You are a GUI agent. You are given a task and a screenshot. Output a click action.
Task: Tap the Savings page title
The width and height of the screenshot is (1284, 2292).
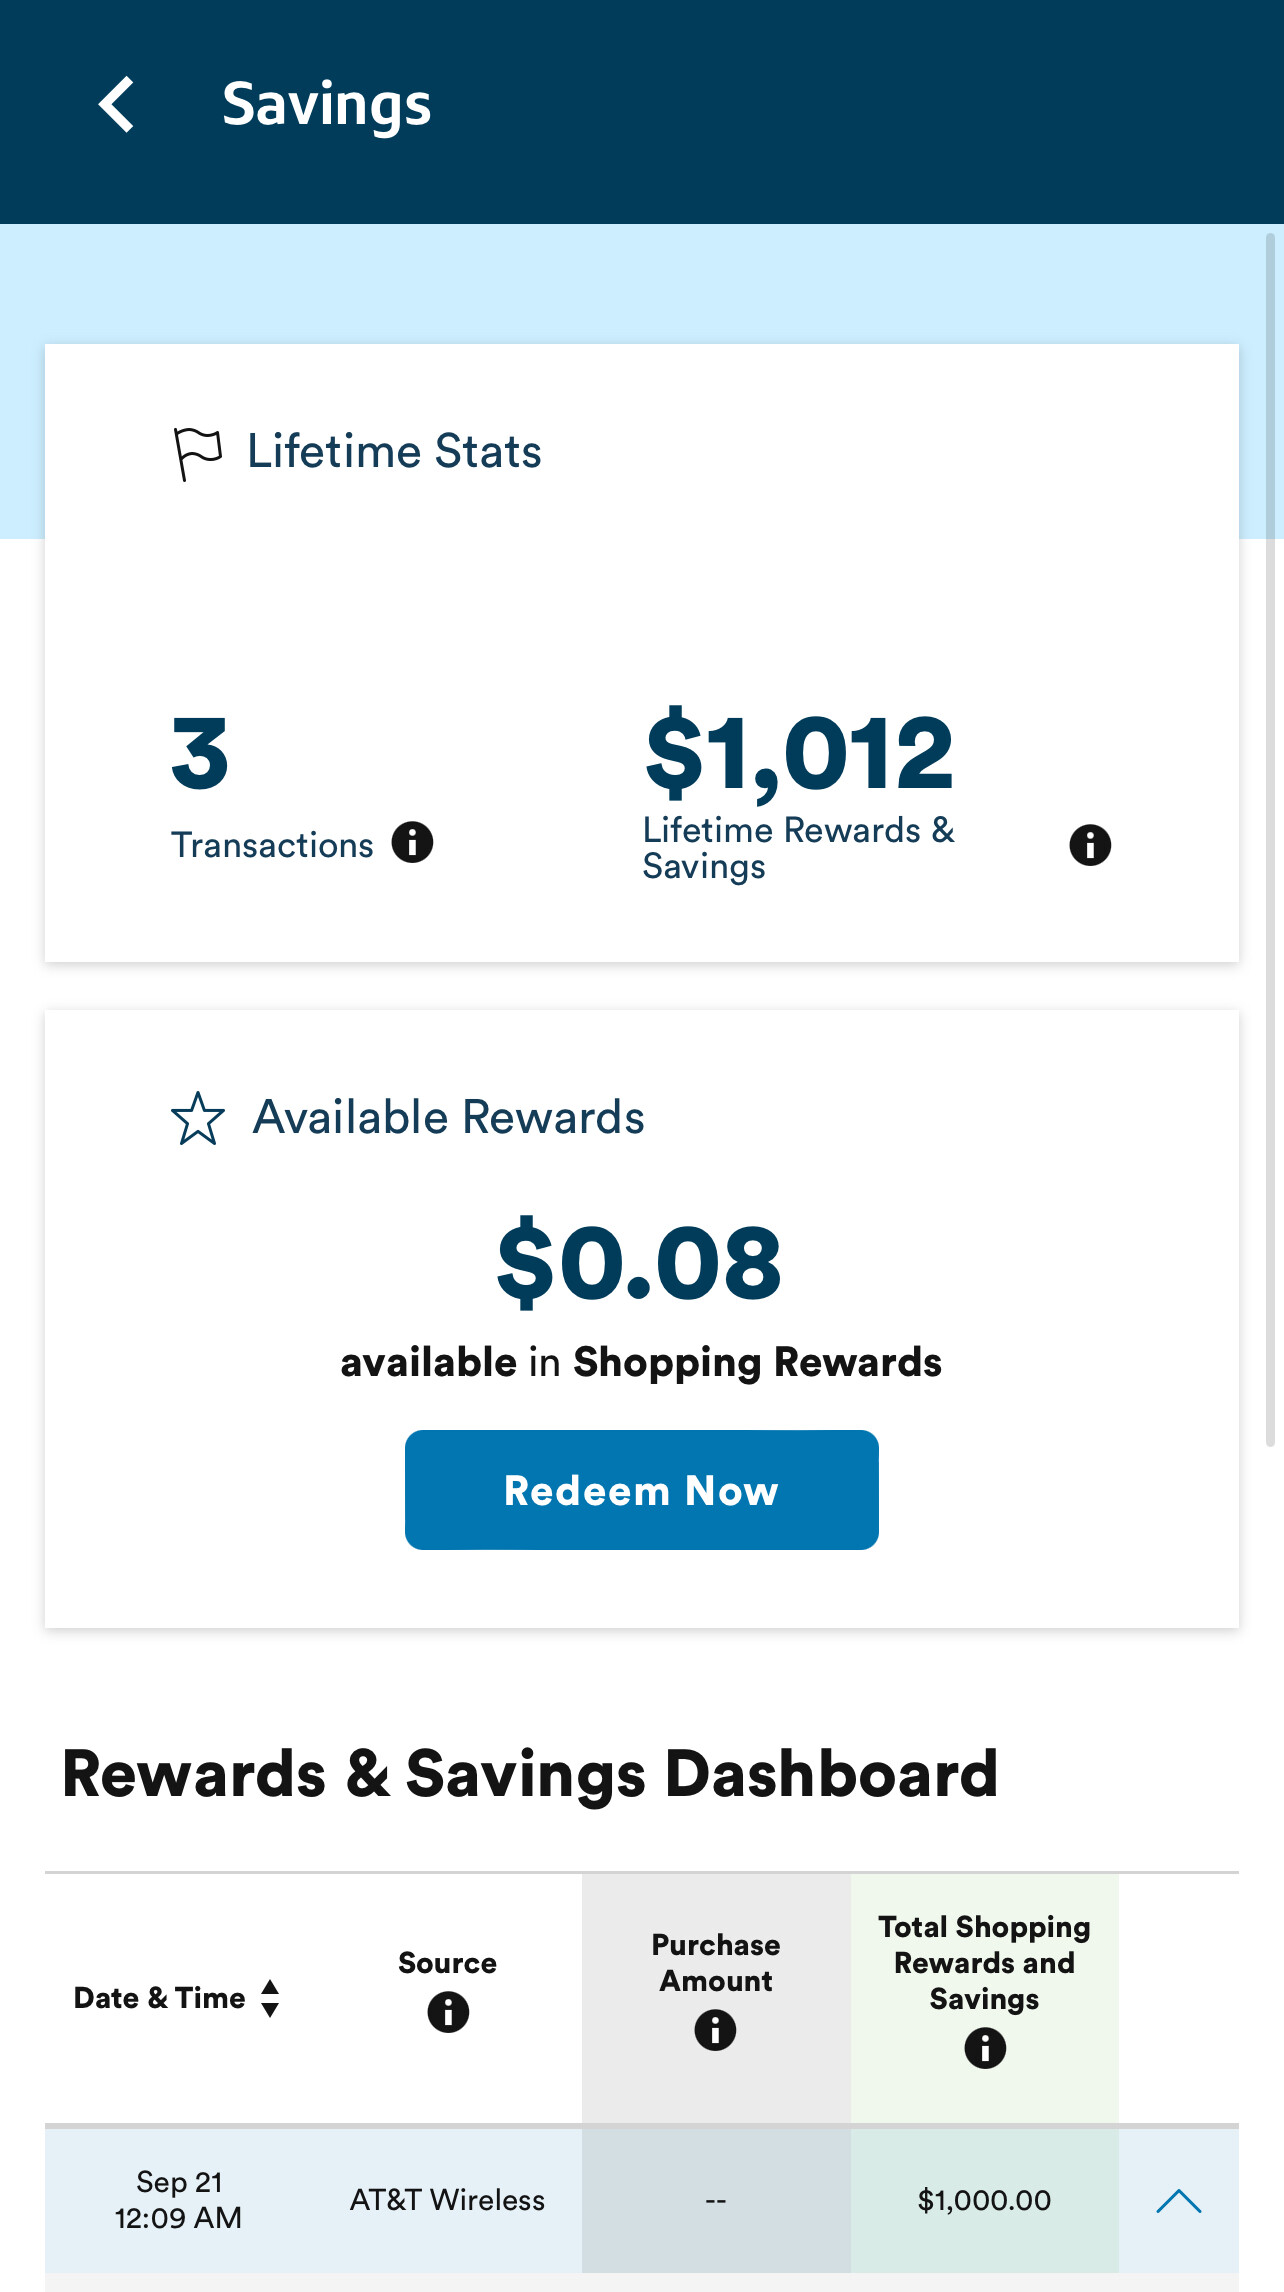[x=326, y=105]
